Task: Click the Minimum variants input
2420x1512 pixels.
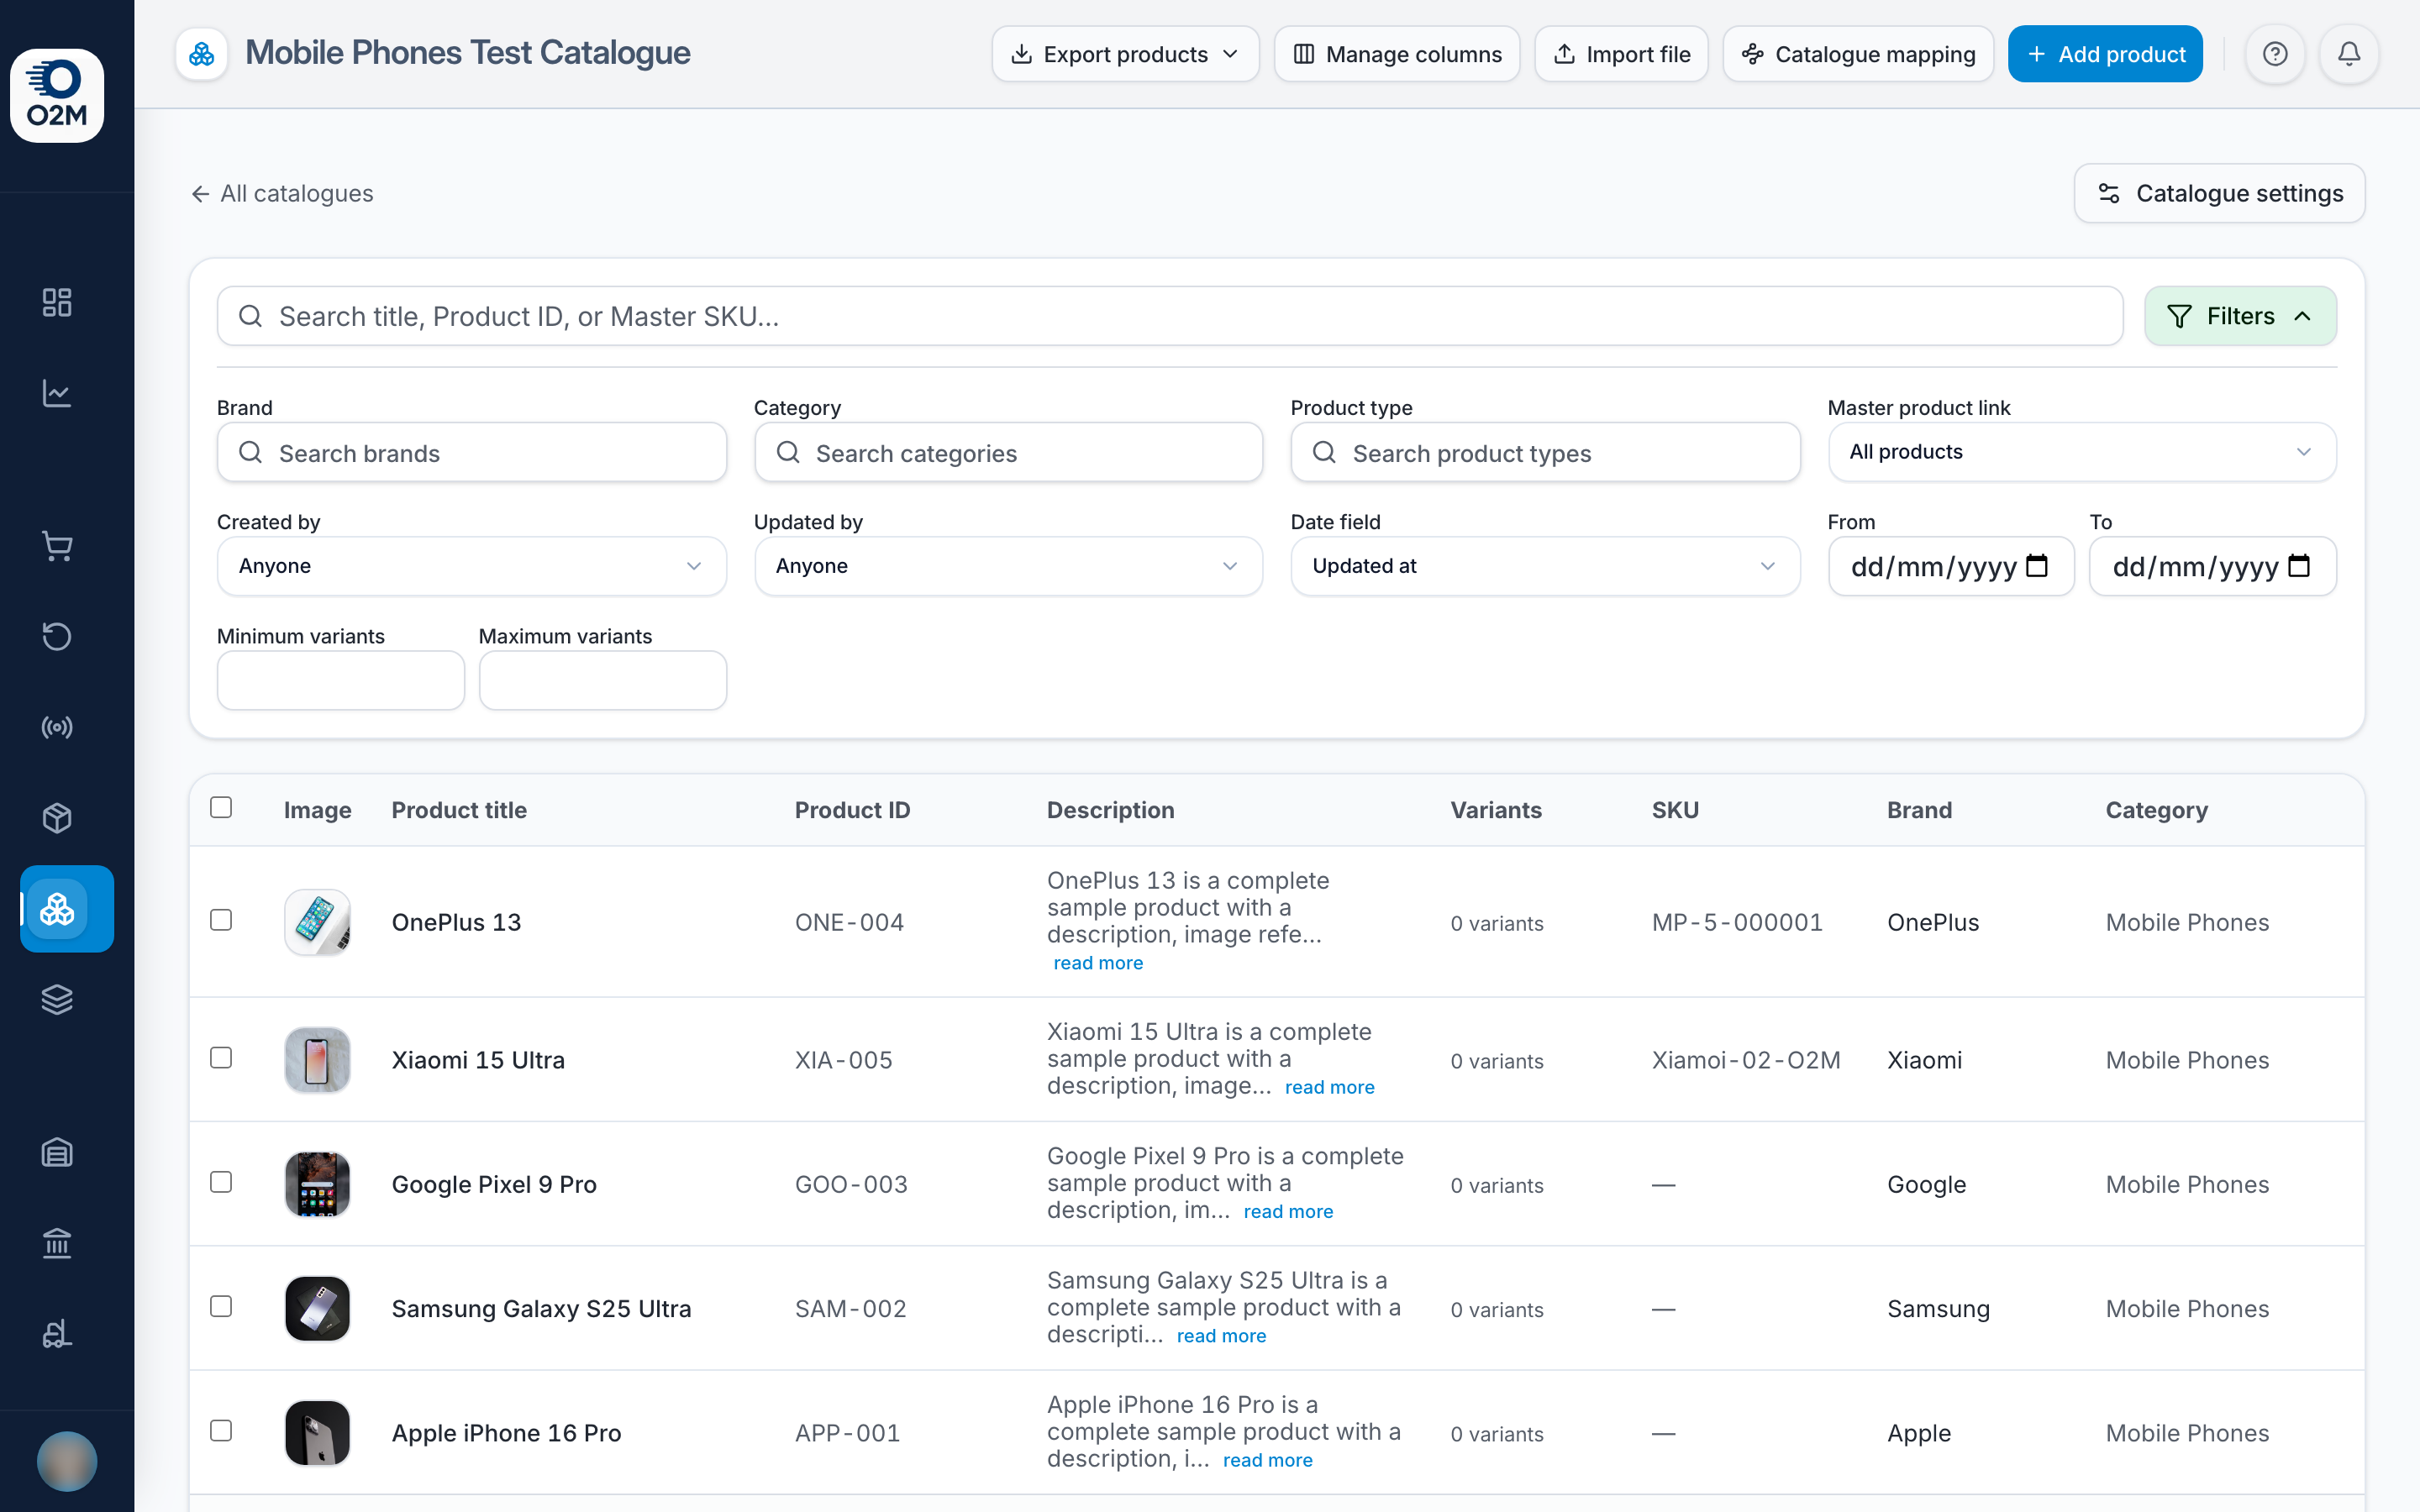Action: [340, 680]
